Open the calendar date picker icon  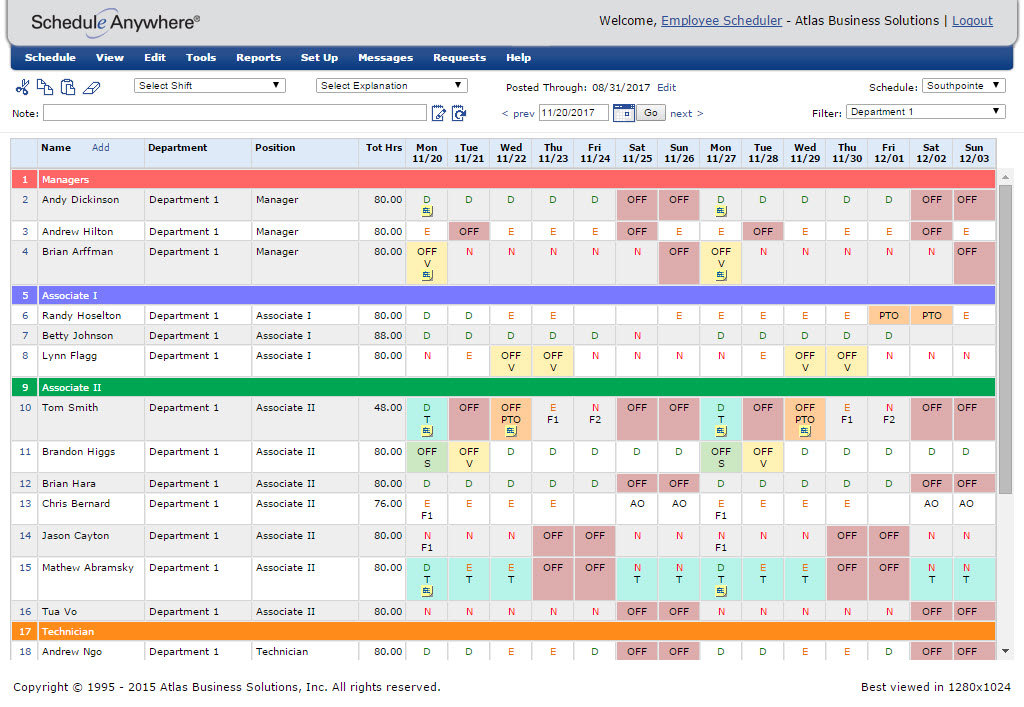click(x=623, y=113)
